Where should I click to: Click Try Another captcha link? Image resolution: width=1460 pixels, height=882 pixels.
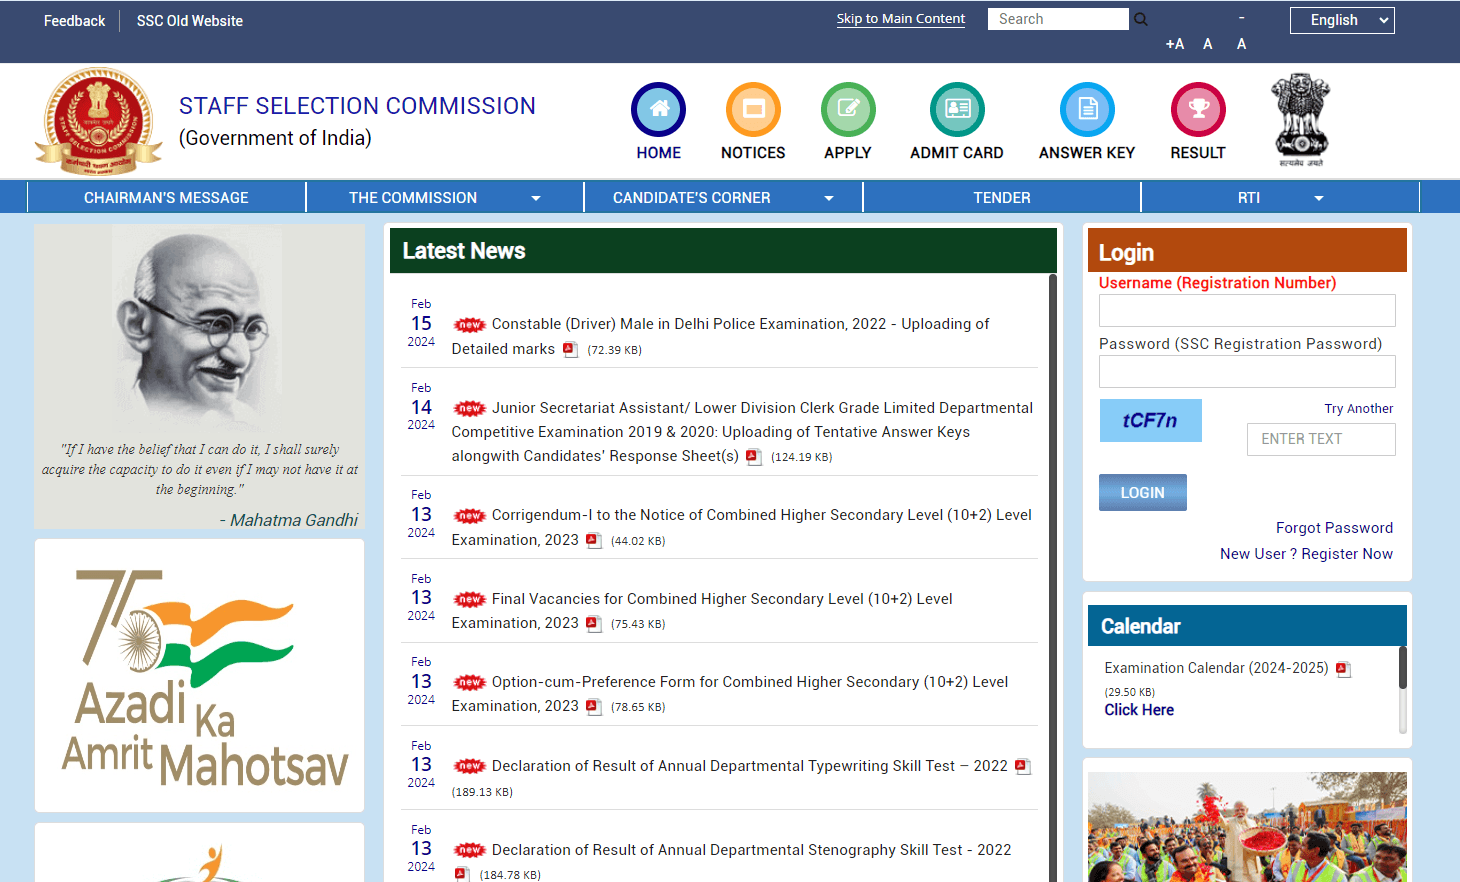(x=1358, y=409)
